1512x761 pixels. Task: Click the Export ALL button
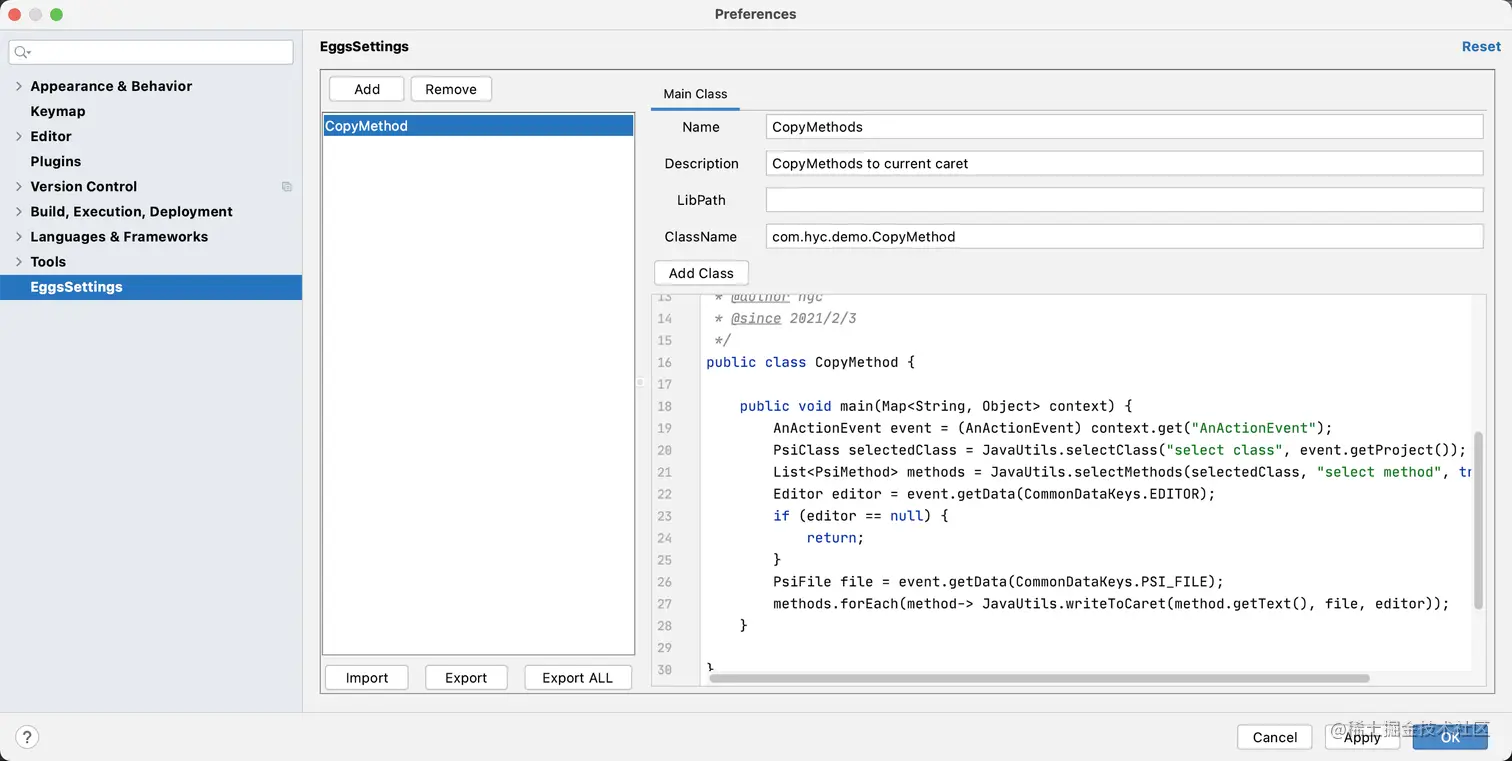point(577,677)
